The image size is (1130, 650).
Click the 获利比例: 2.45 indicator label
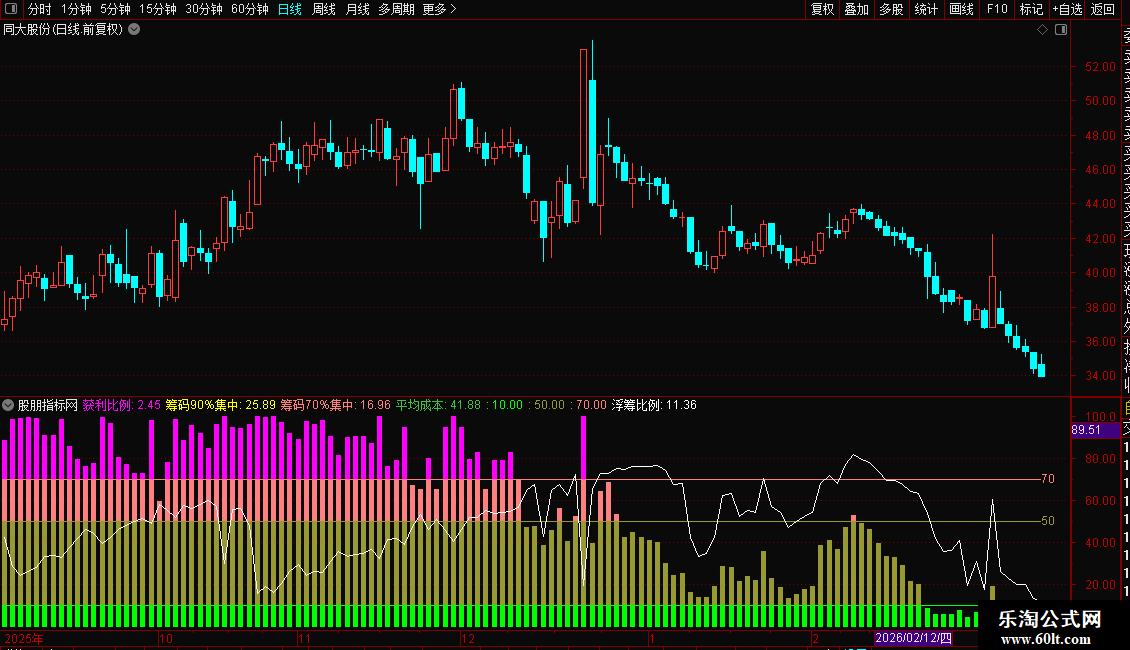121,405
